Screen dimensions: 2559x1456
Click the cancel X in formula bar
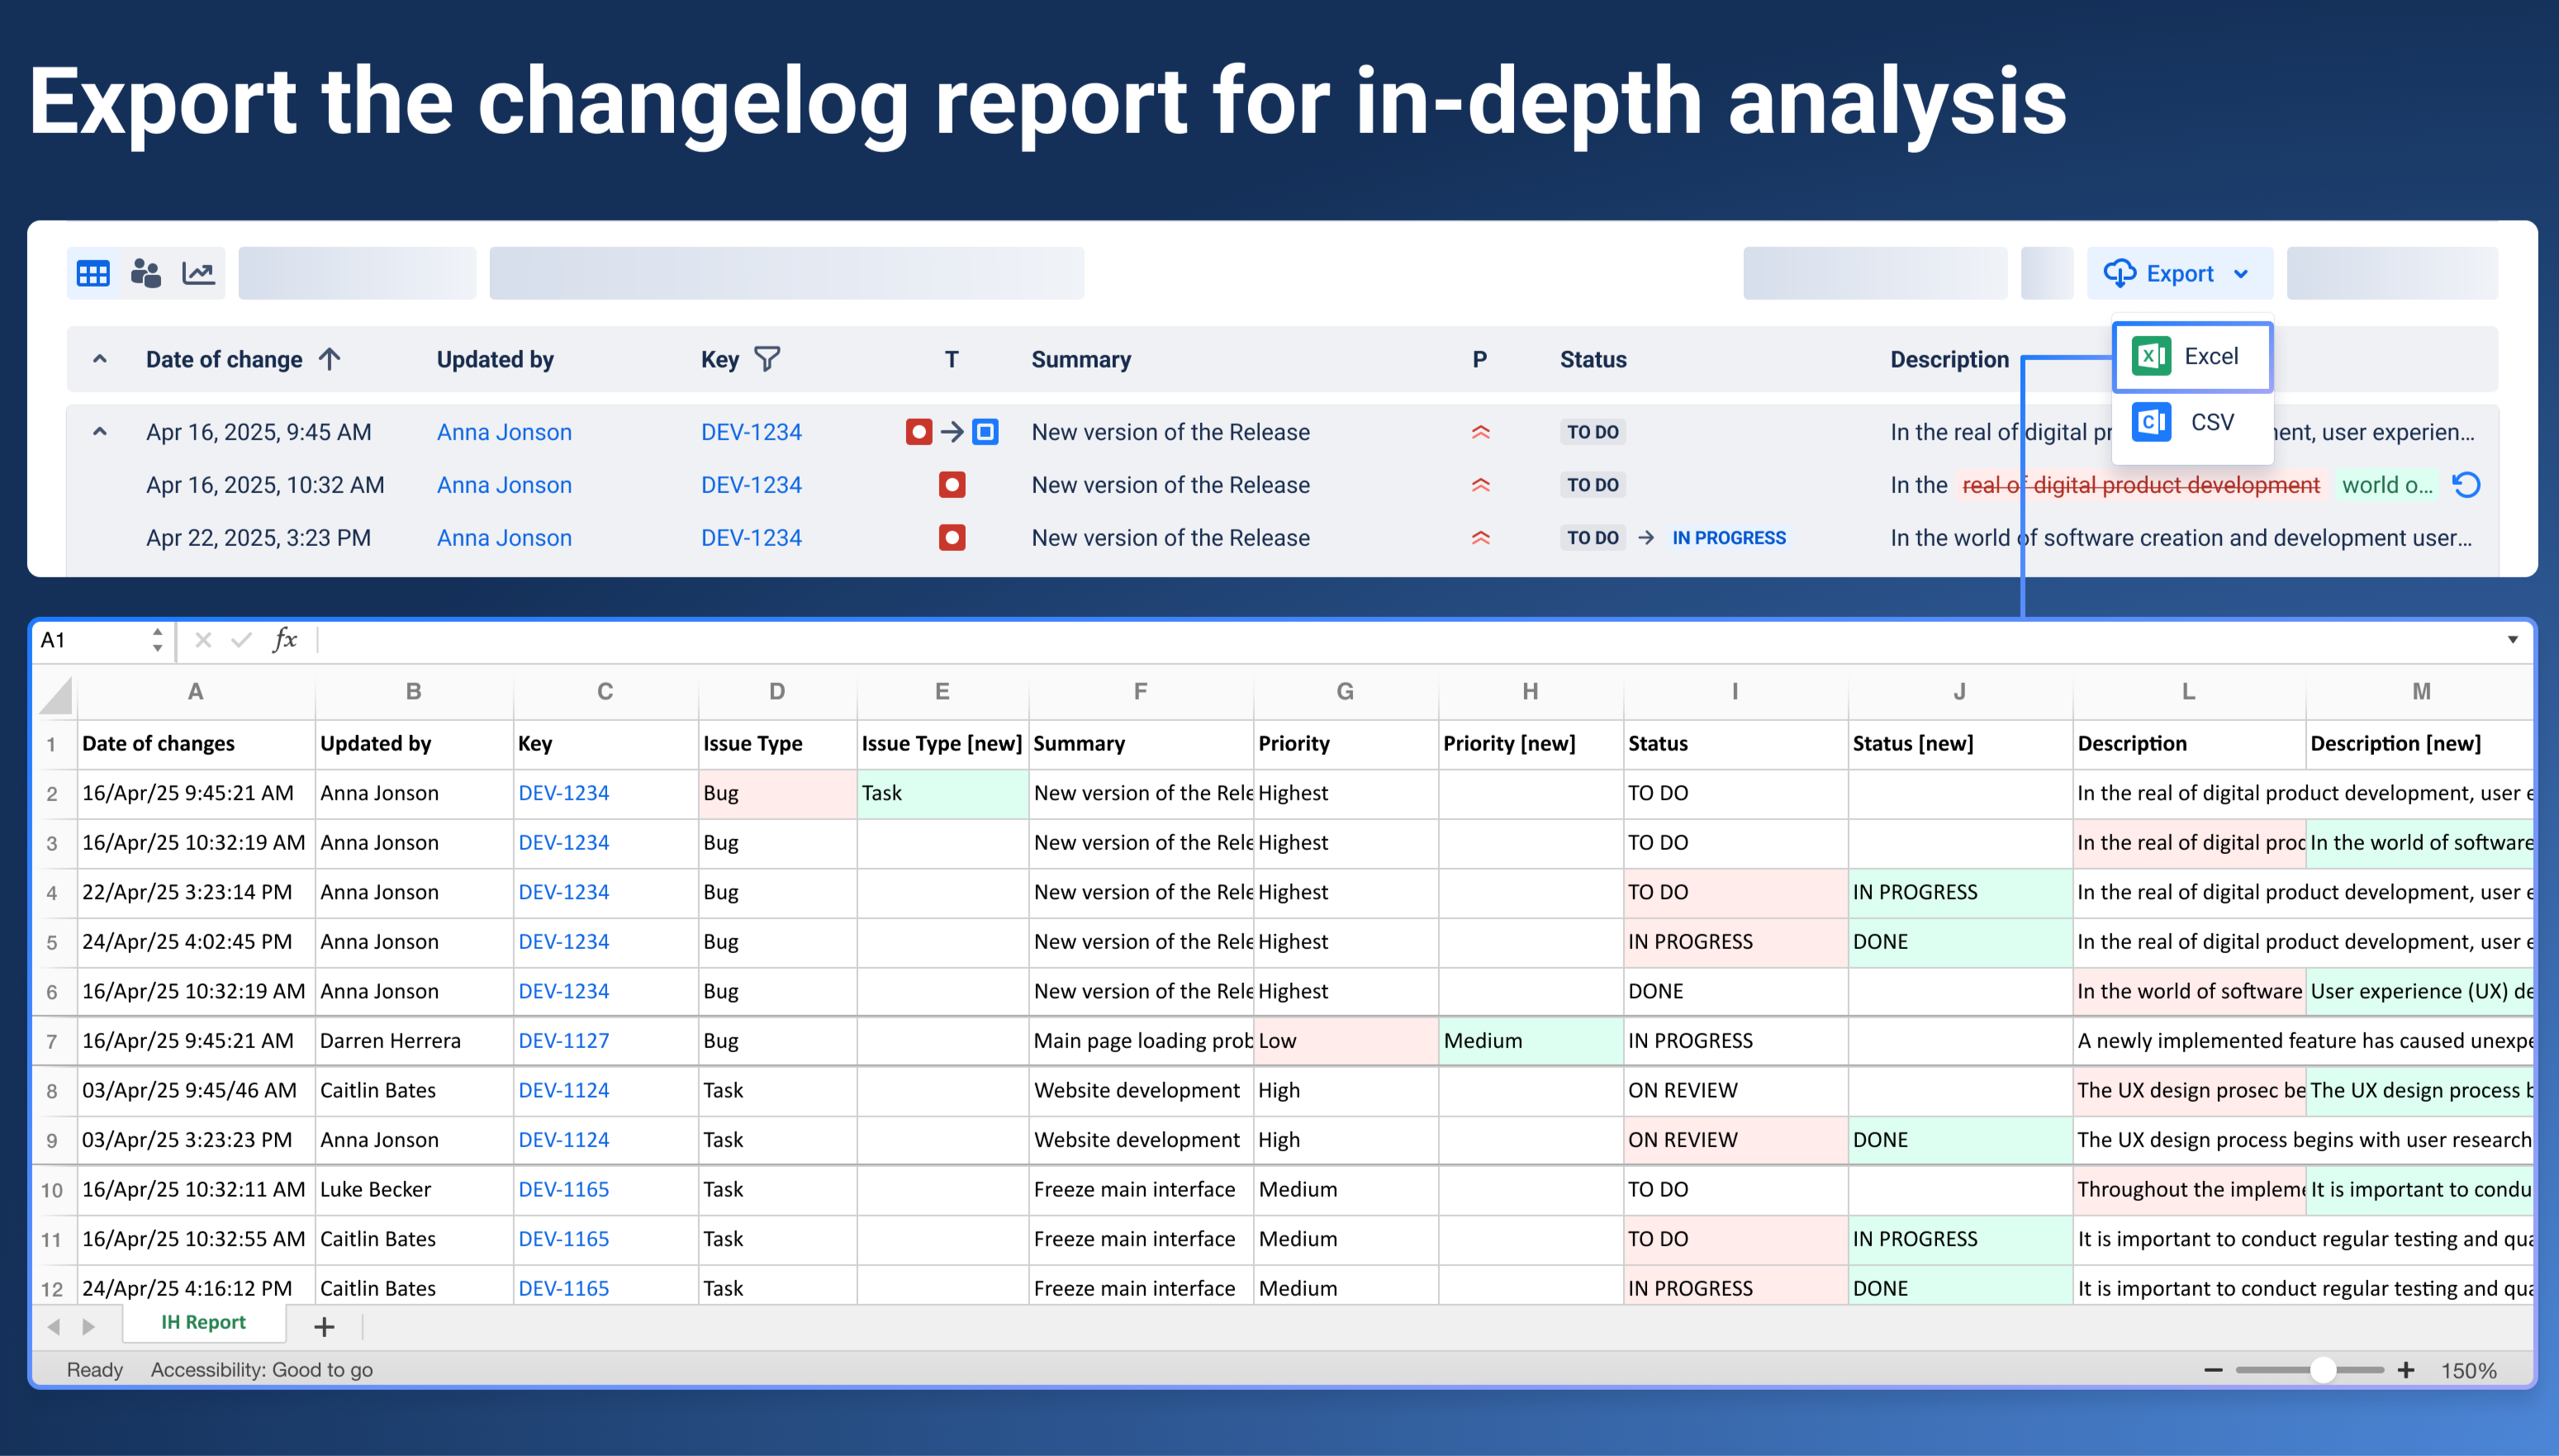pyautogui.click(x=203, y=640)
